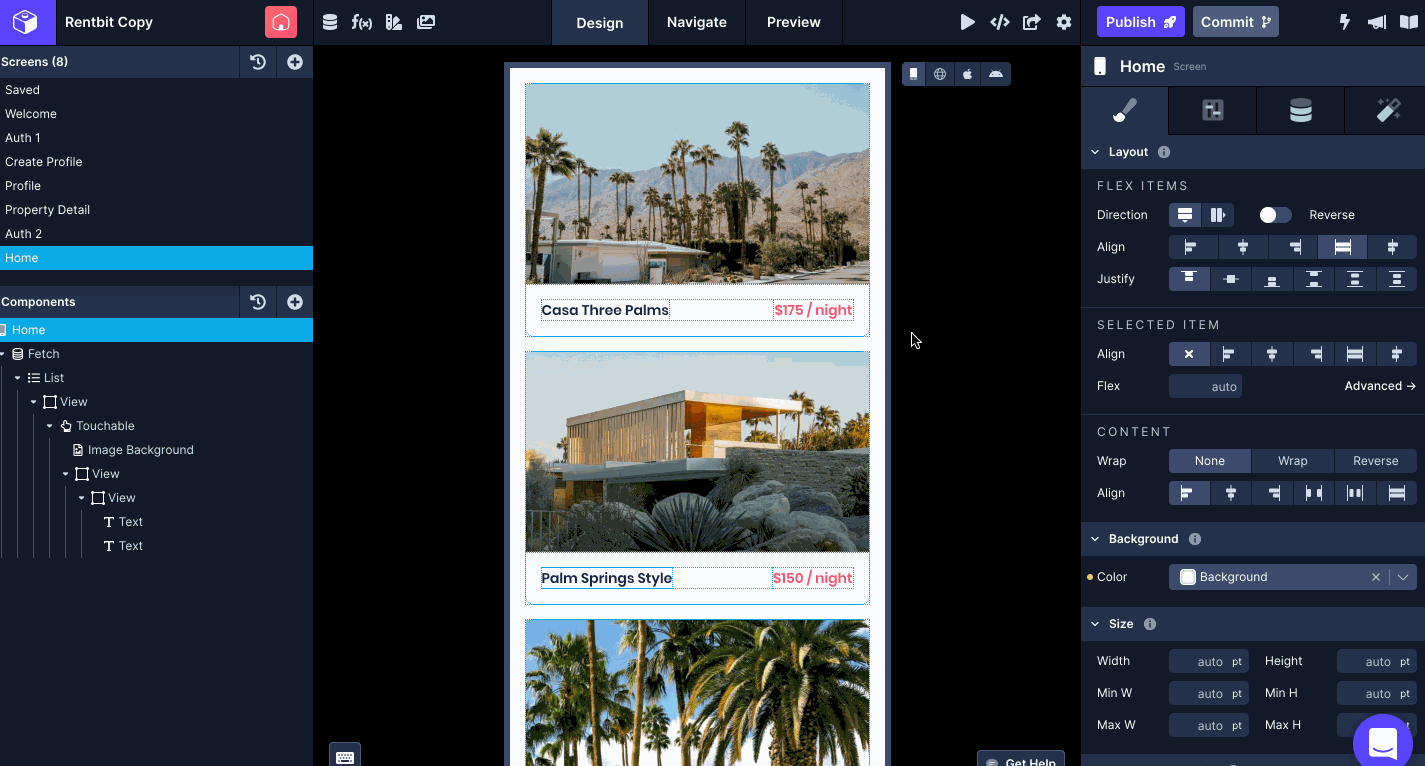The height and width of the screenshot is (766, 1425).
Task: Open the database icon in top toolbar
Action: 330,22
